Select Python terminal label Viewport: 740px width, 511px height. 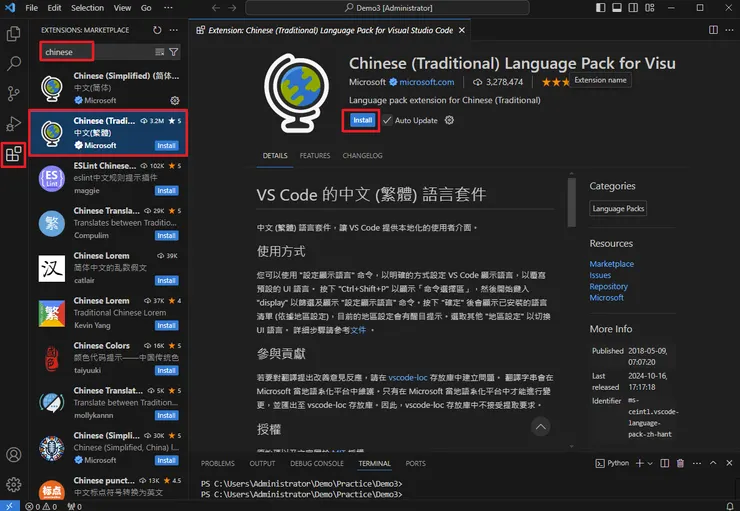coord(612,463)
